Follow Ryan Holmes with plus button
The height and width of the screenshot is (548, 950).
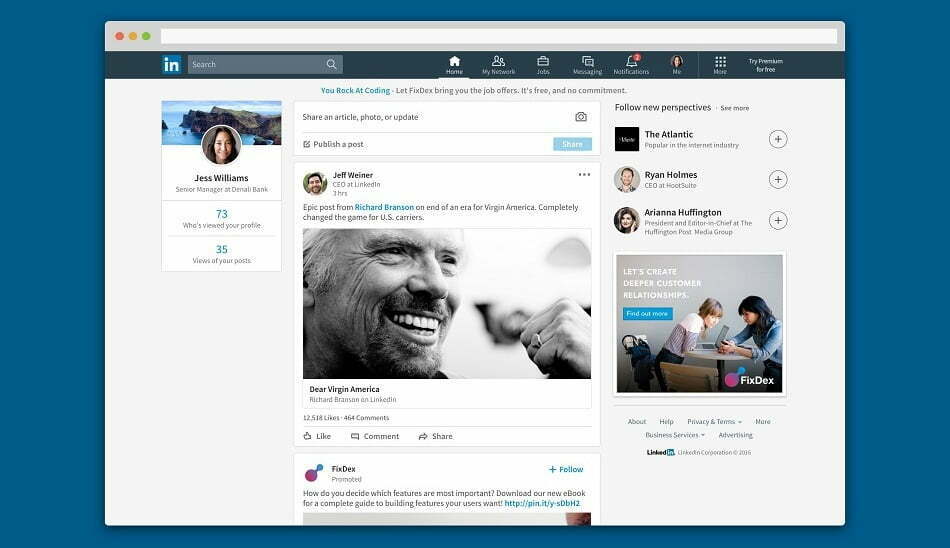coord(778,179)
